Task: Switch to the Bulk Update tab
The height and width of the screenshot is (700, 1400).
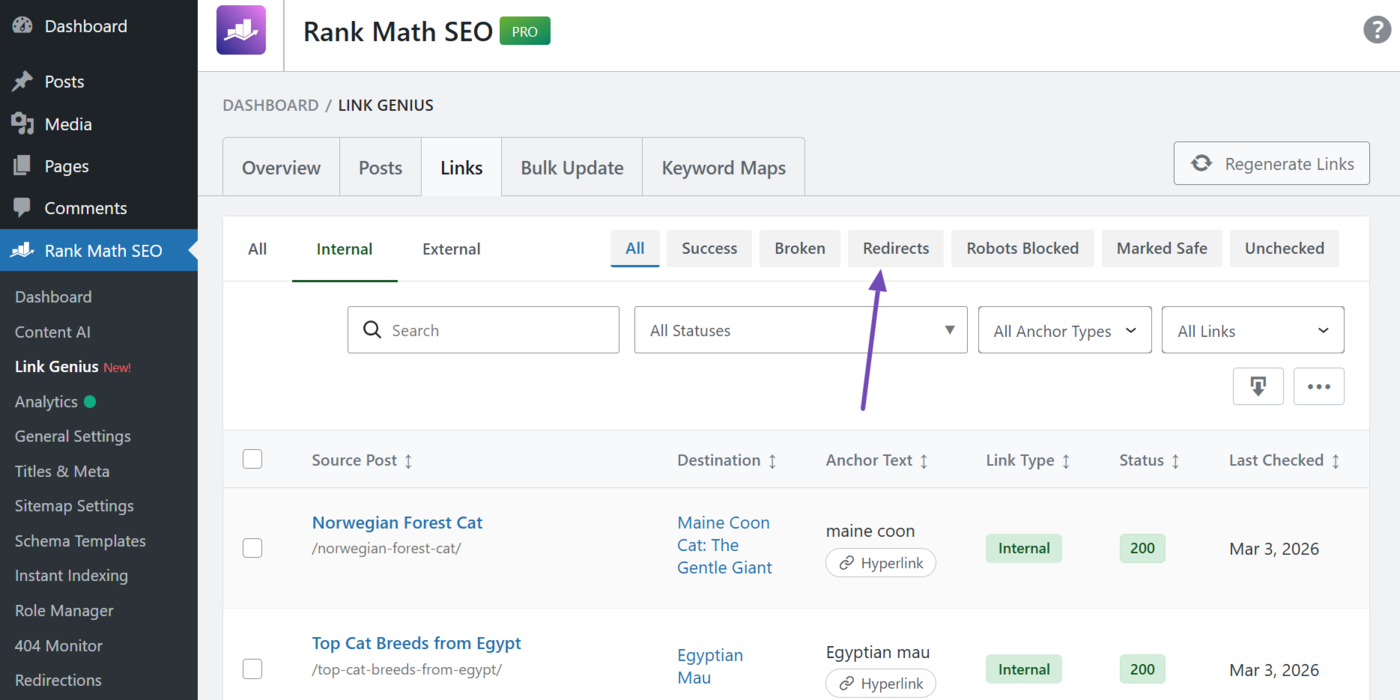Action: (x=571, y=167)
